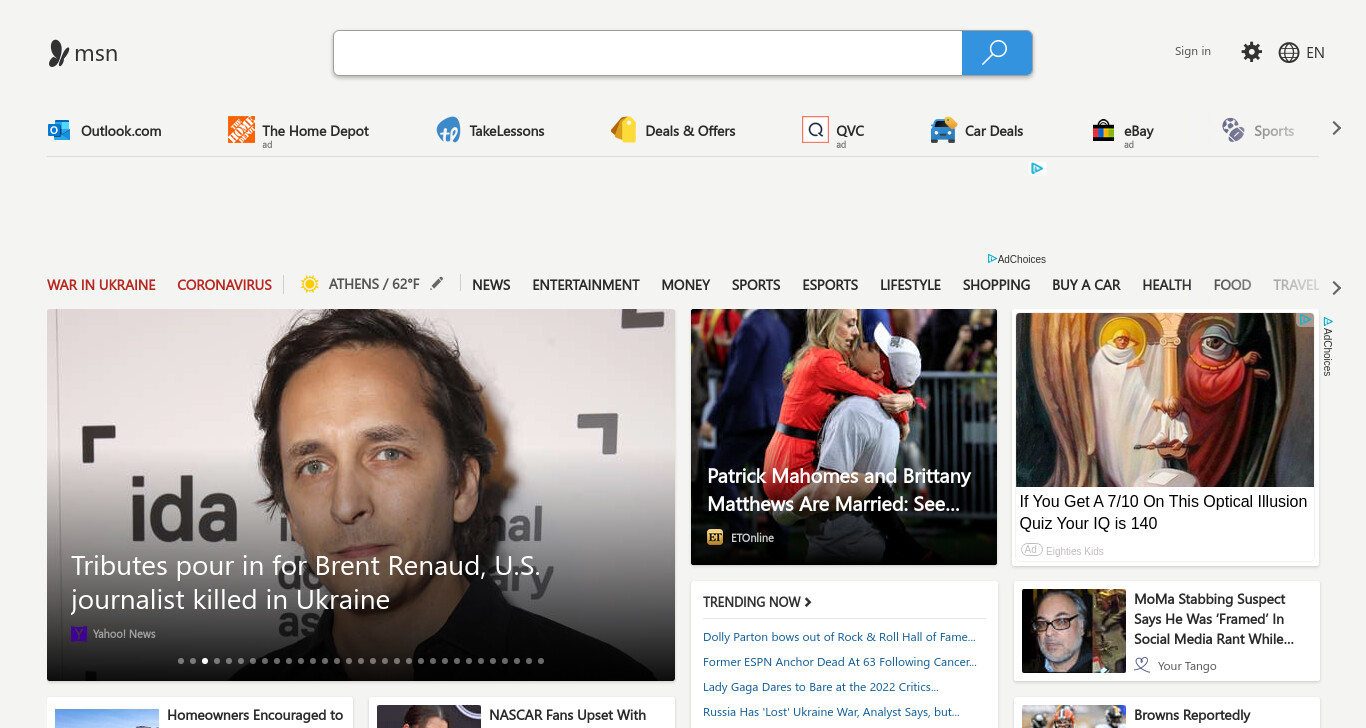Click the Deals & Offers shortcut label
The width and height of the screenshot is (1366, 728).
click(x=690, y=131)
